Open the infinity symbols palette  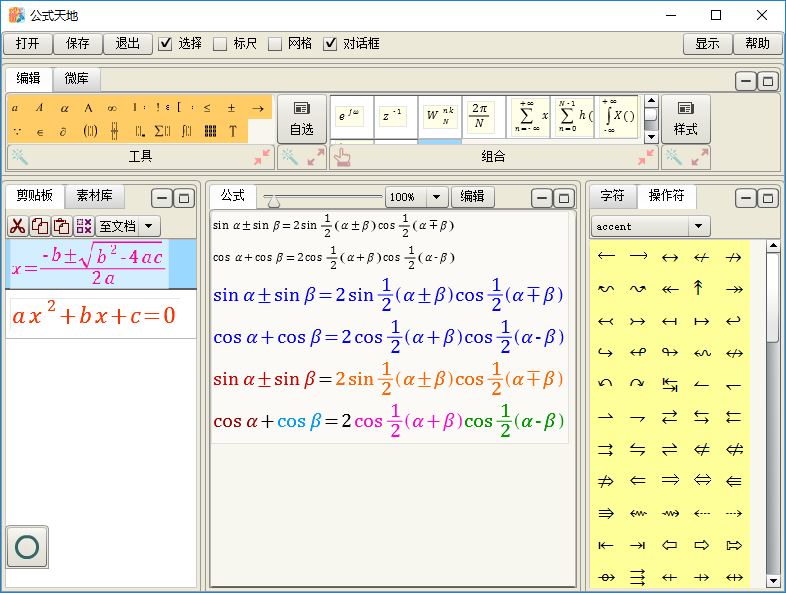pyautogui.click(x=112, y=108)
